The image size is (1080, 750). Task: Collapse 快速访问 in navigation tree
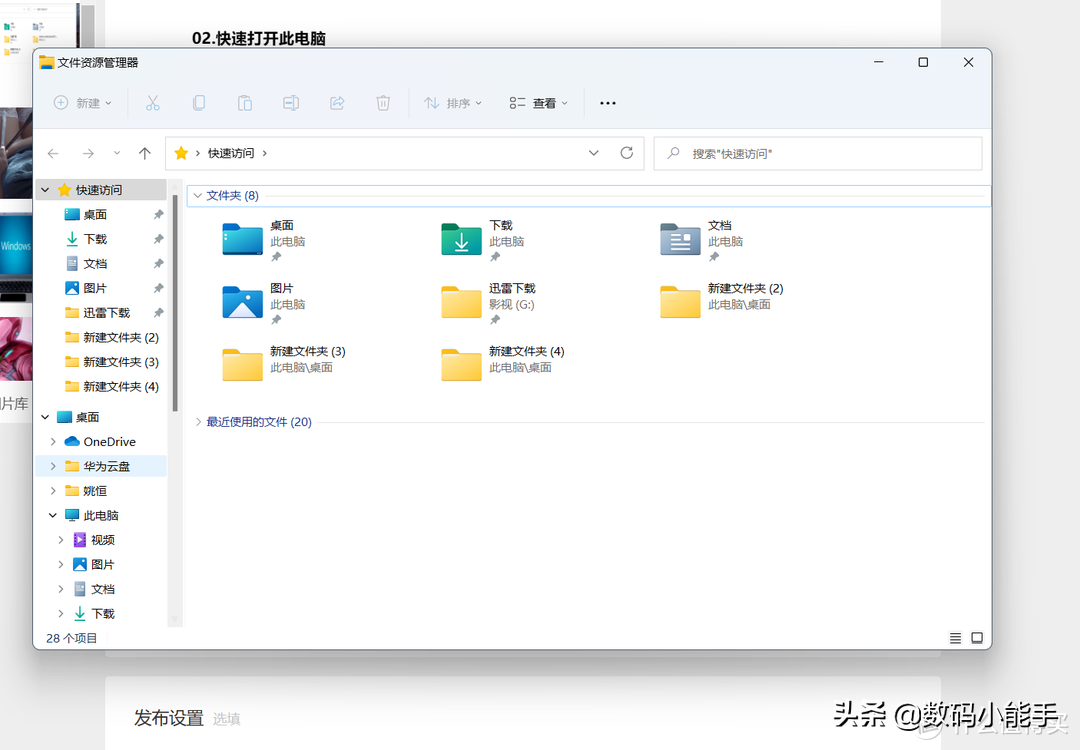45,190
